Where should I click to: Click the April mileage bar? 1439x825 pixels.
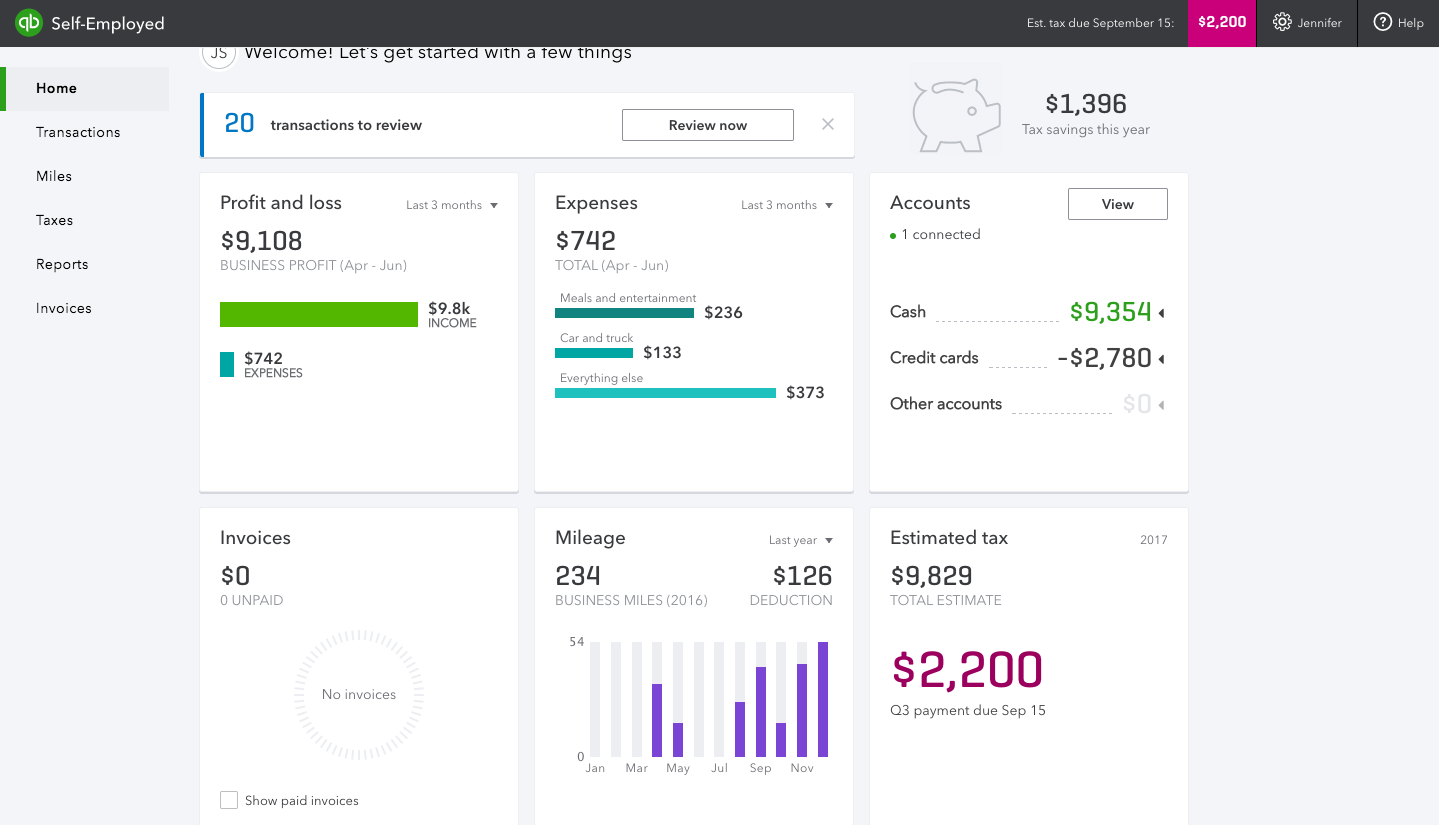point(657,720)
